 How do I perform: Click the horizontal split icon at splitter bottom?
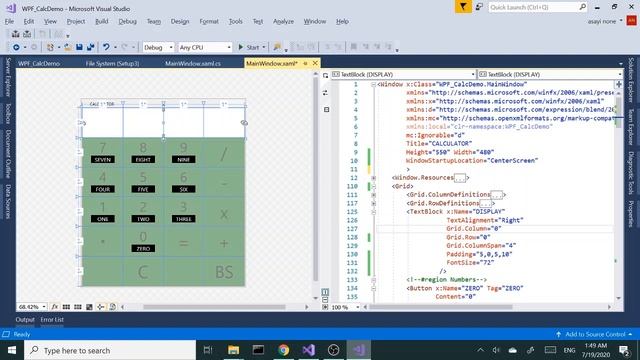pos(325,300)
